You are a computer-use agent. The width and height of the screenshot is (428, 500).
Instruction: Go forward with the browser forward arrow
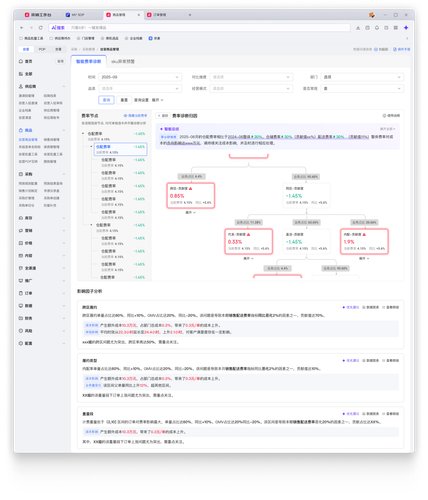[x=31, y=28]
